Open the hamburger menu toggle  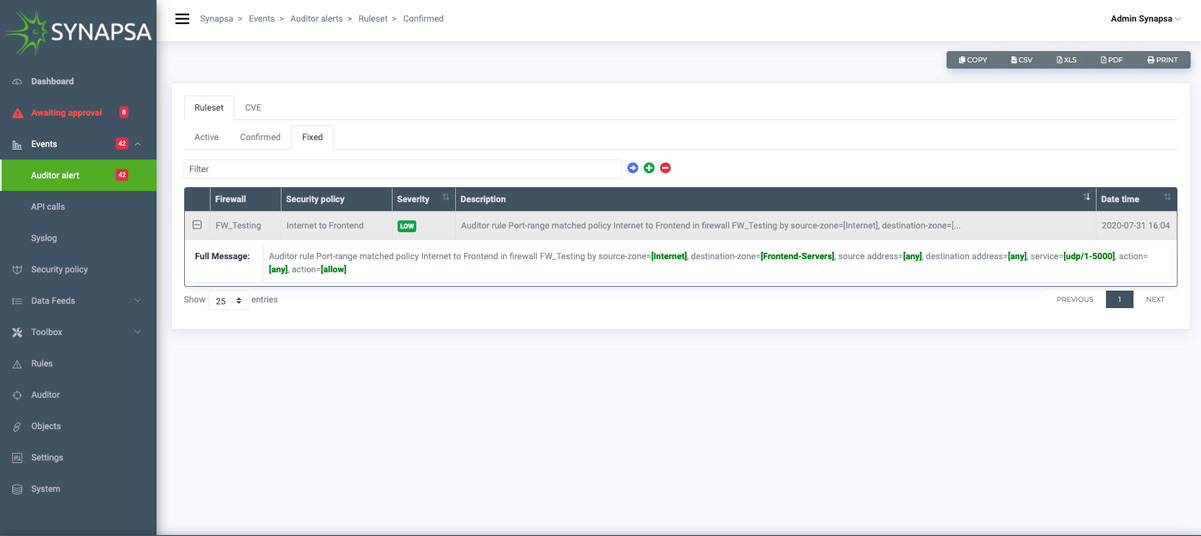pos(182,19)
